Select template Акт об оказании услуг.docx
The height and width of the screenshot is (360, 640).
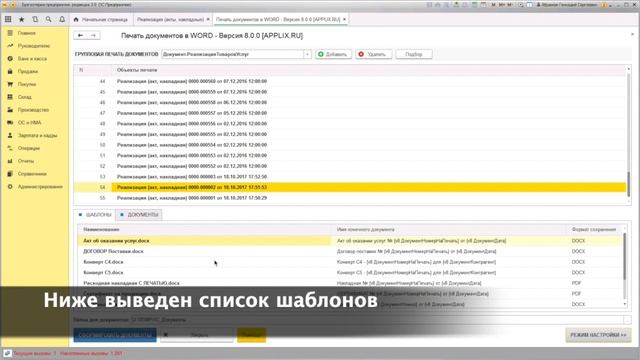116,241
